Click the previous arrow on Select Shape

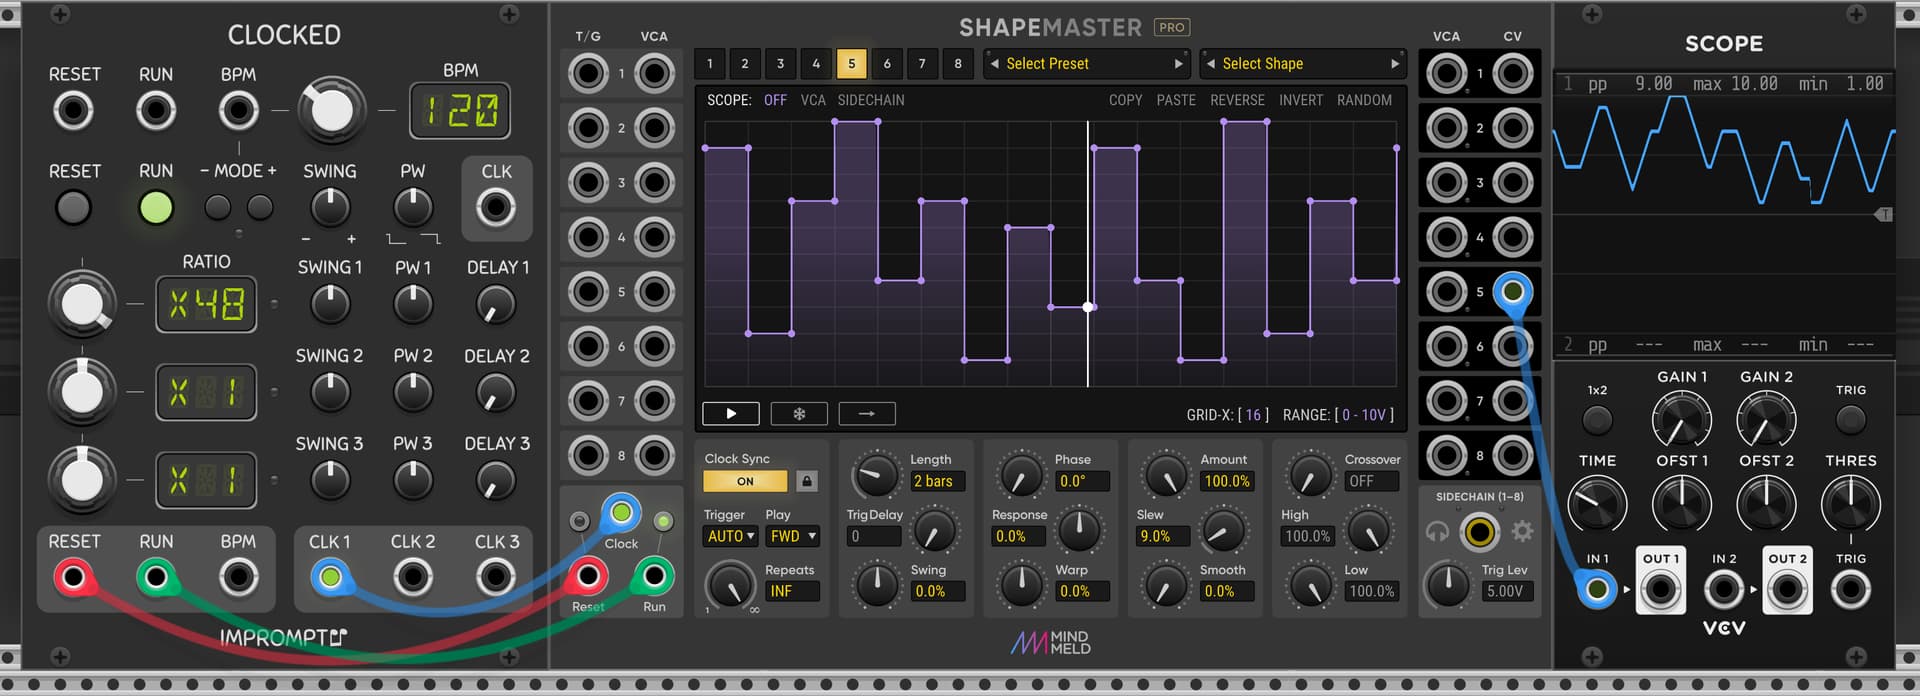click(1211, 64)
